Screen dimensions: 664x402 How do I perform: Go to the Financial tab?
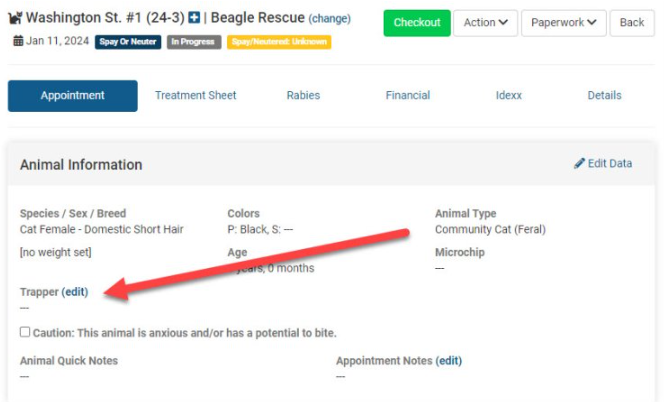(x=408, y=96)
